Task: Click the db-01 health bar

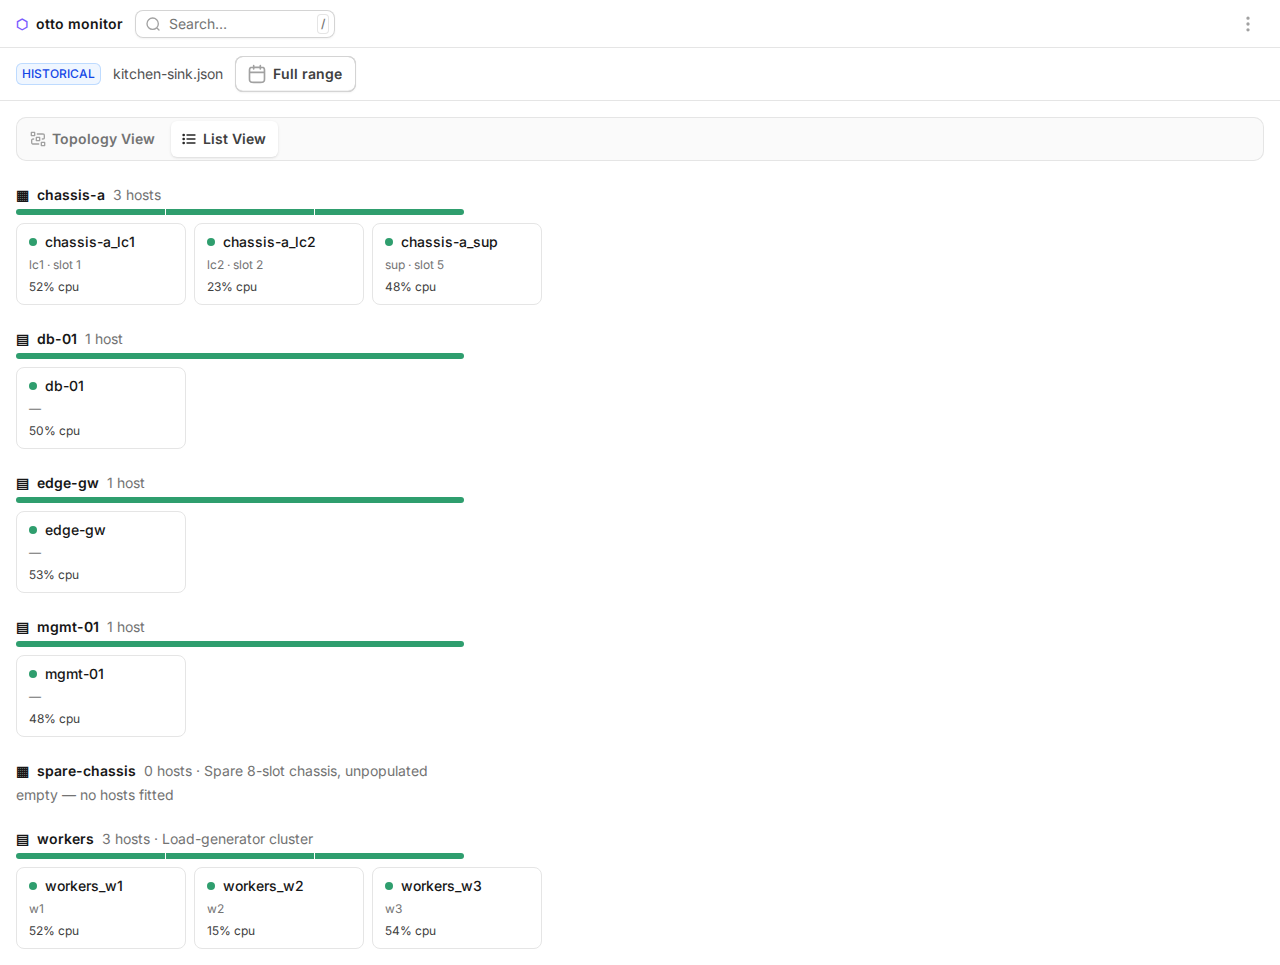Action: (240, 356)
